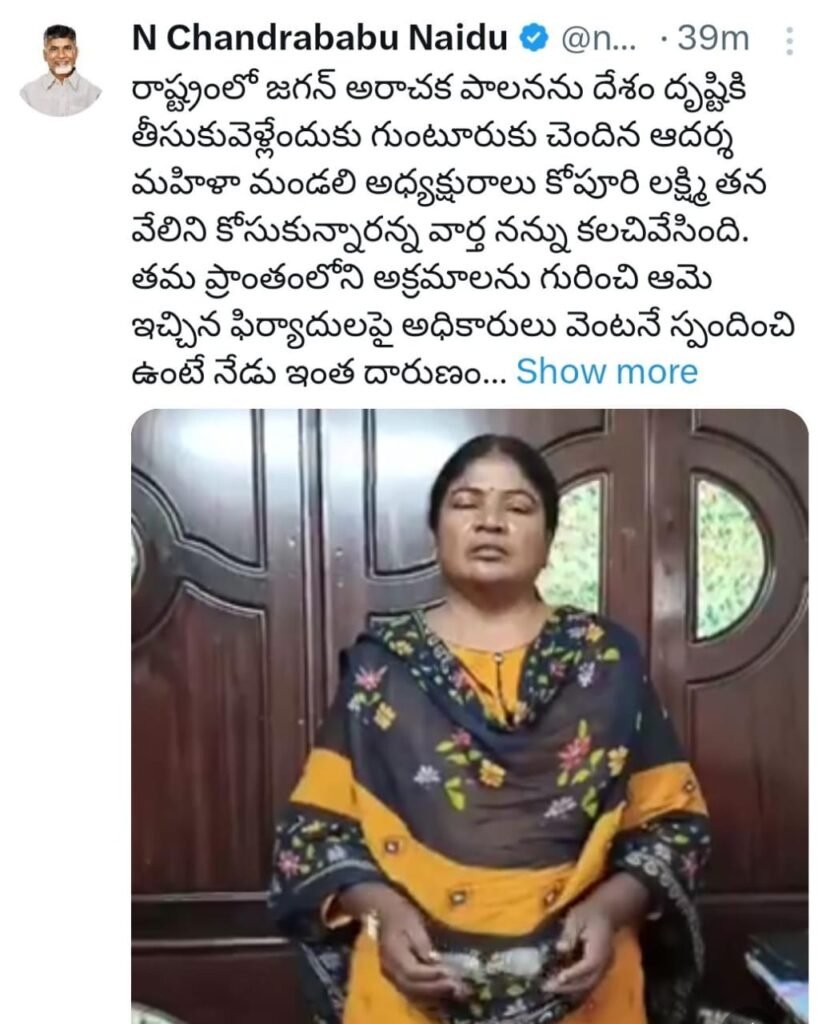Expand the tweet with Show more

607,372
